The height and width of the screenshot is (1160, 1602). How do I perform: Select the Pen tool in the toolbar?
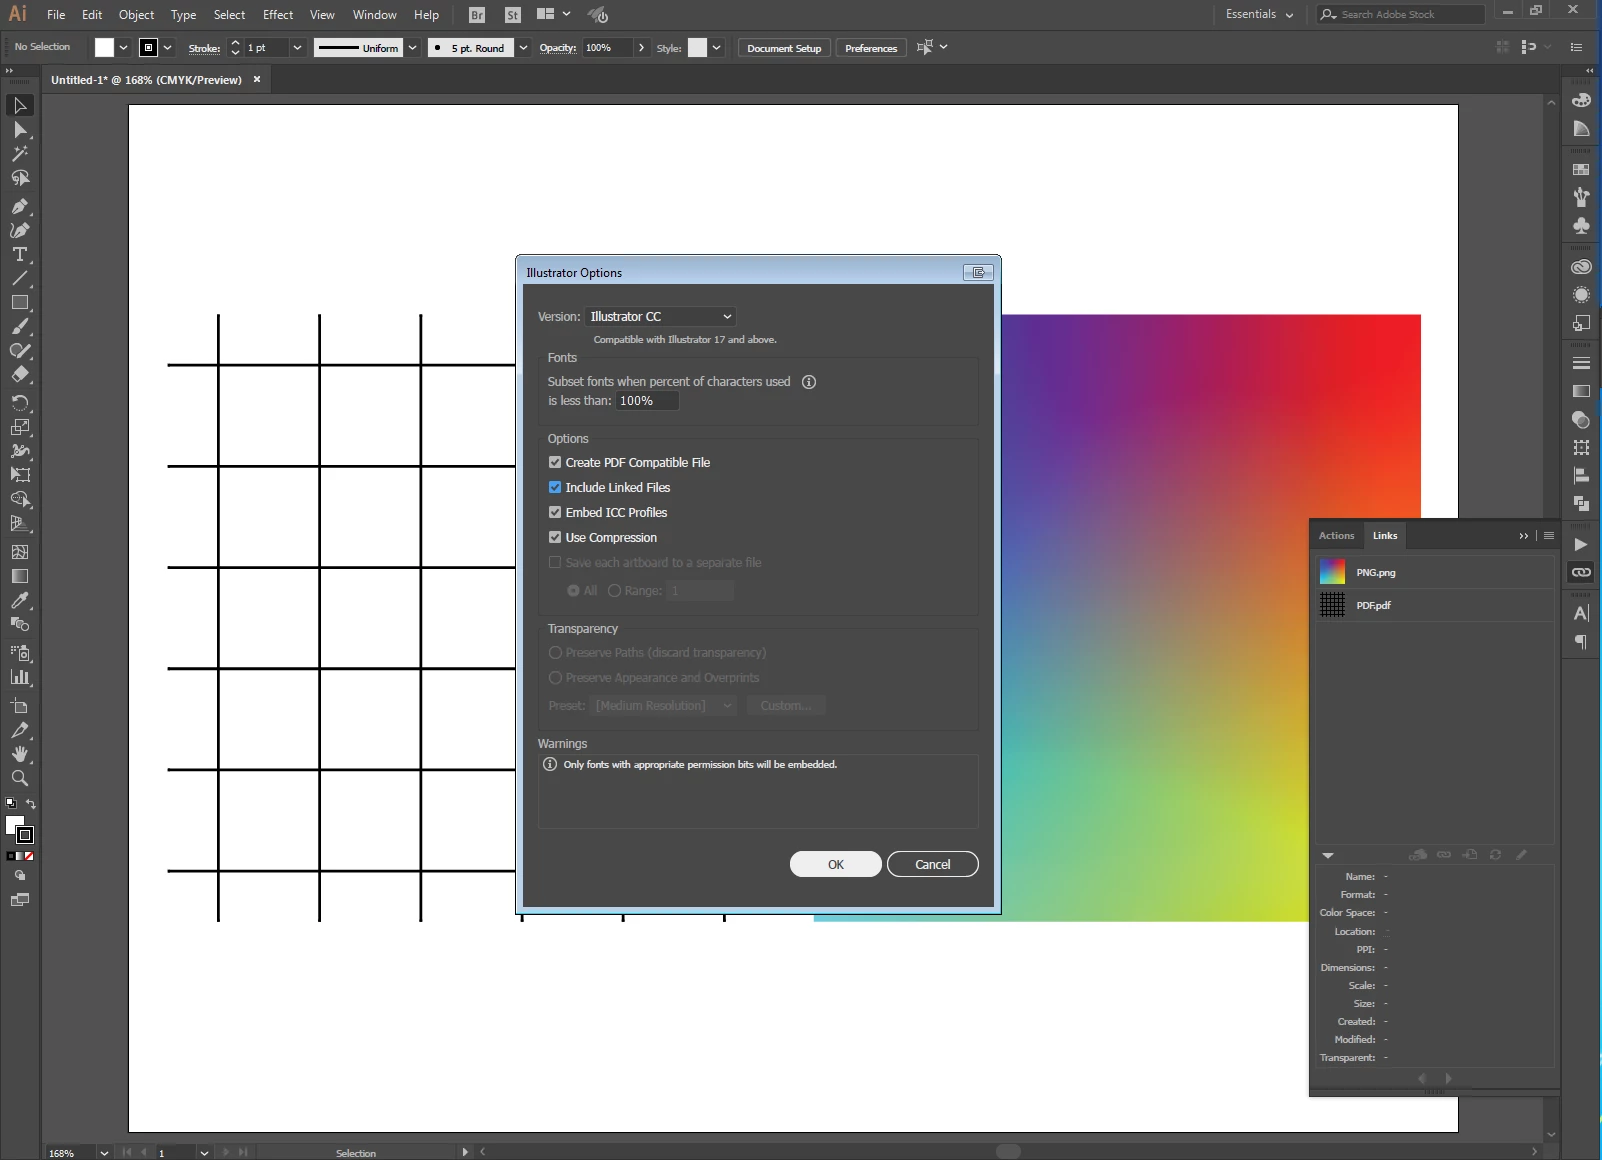pyautogui.click(x=19, y=206)
